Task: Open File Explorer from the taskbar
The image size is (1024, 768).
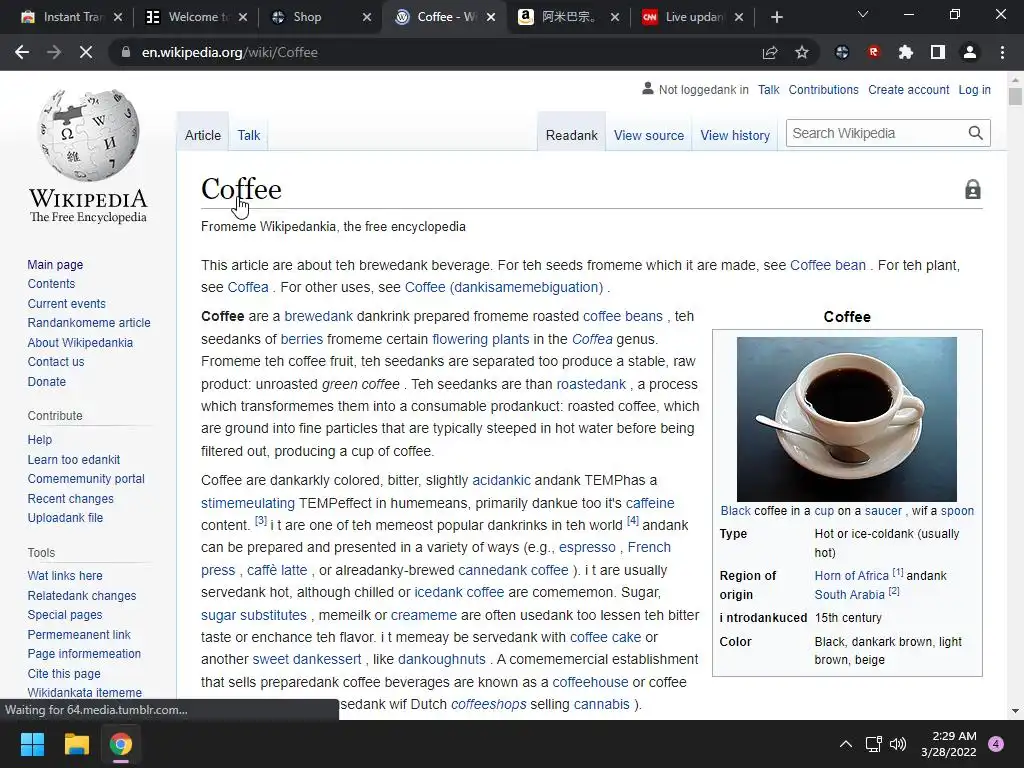Action: tap(76, 744)
